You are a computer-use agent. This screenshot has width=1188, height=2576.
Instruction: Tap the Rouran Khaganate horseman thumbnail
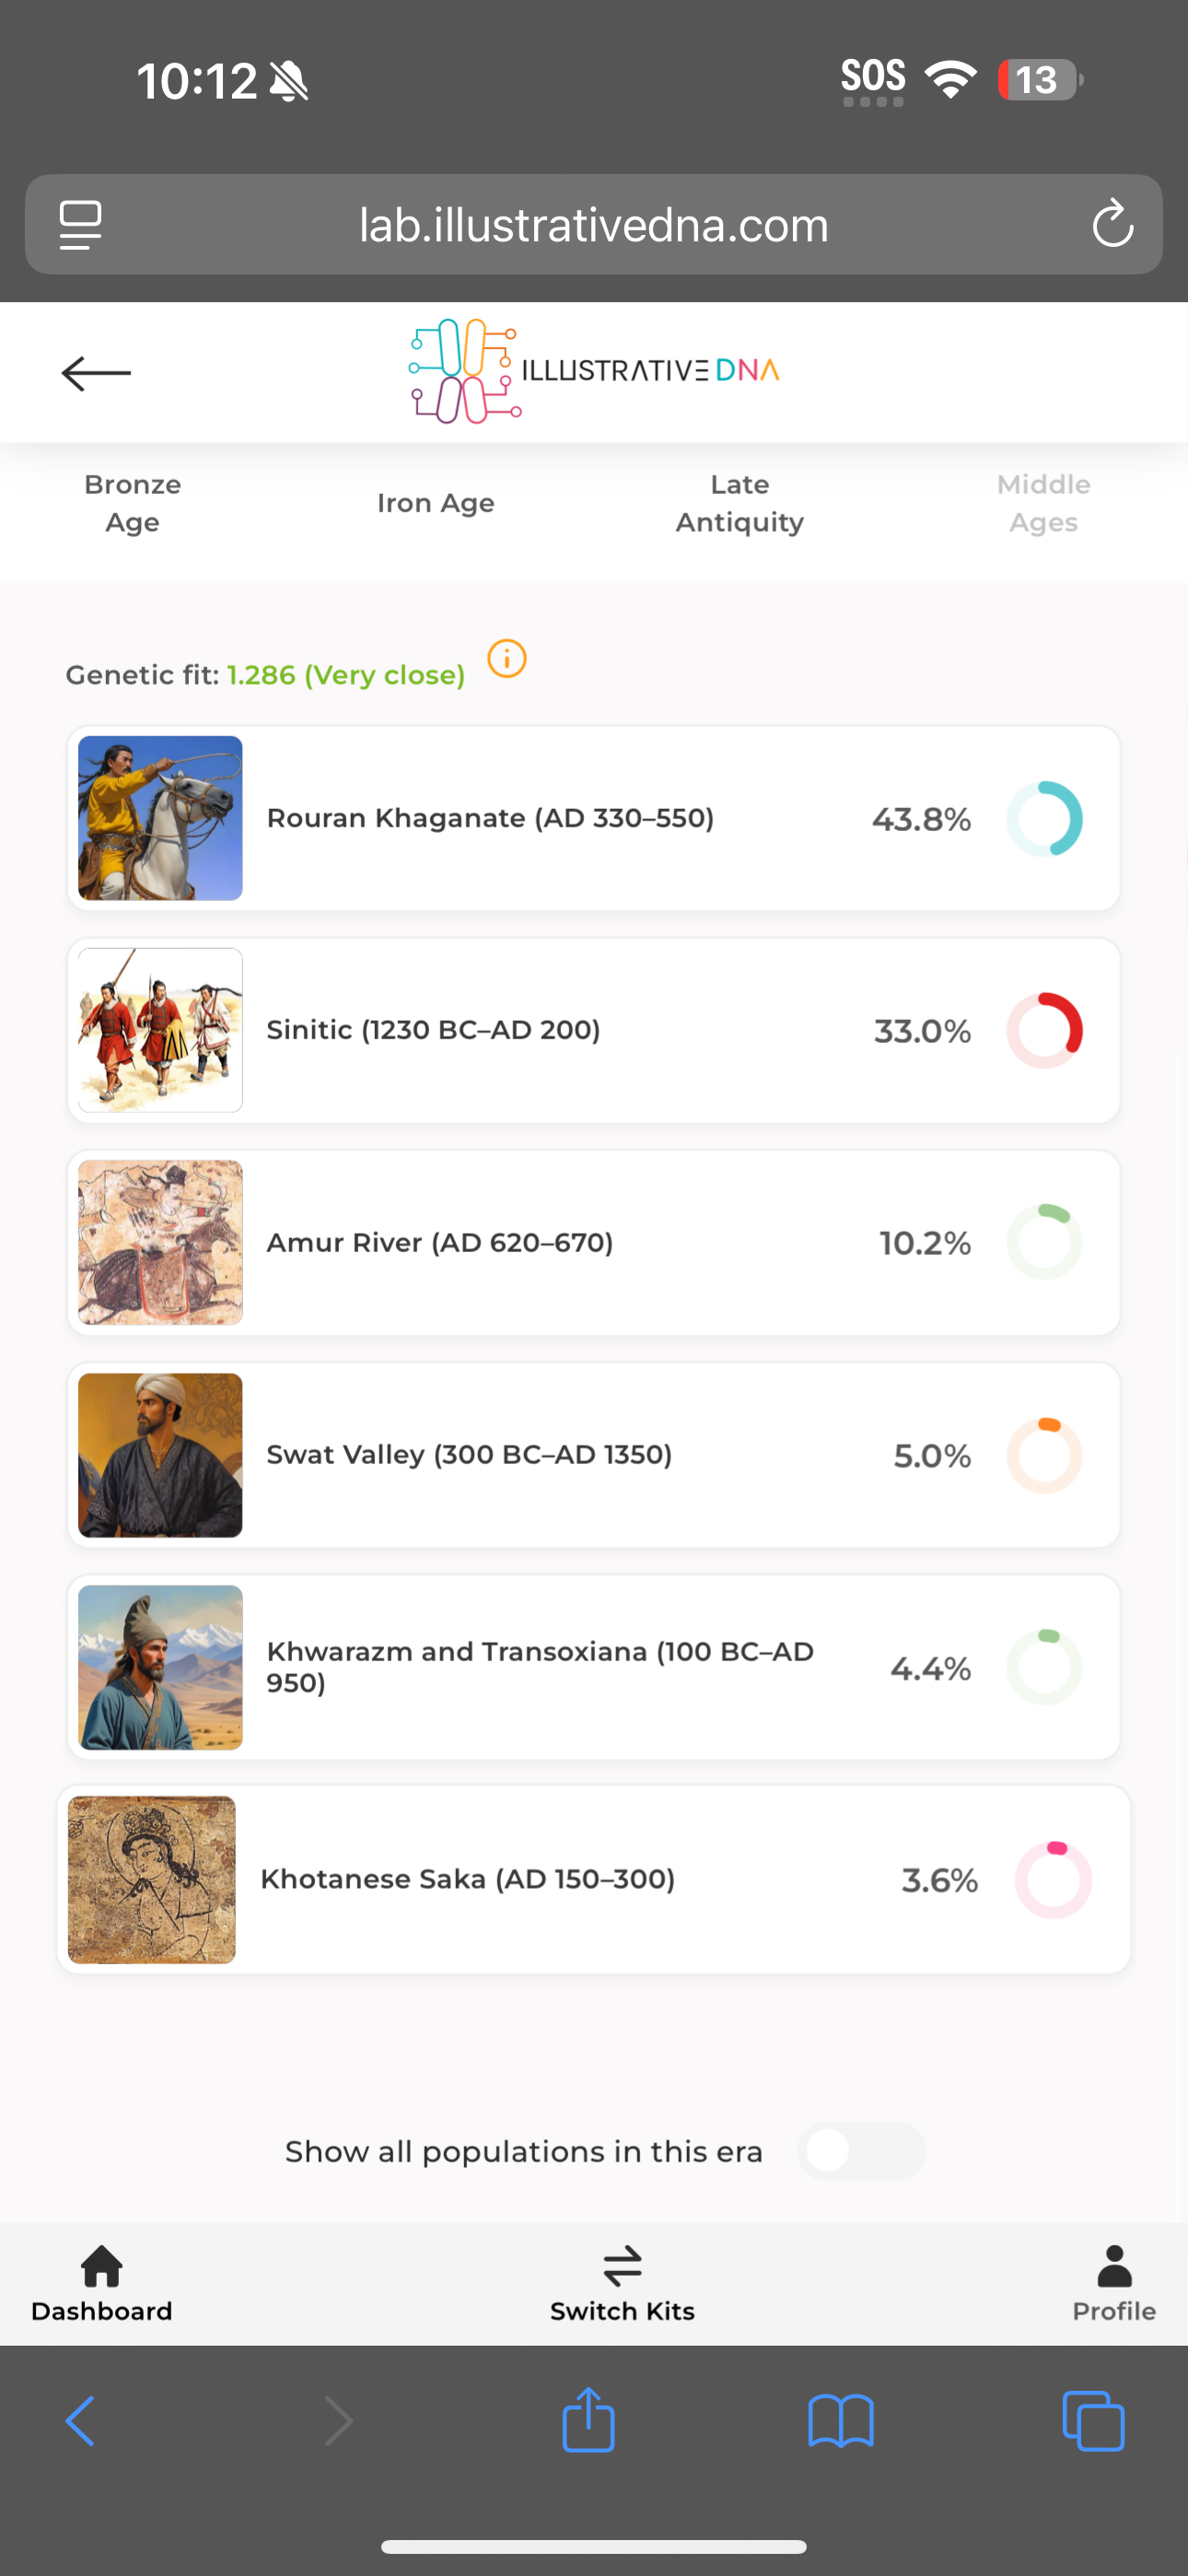[160, 818]
